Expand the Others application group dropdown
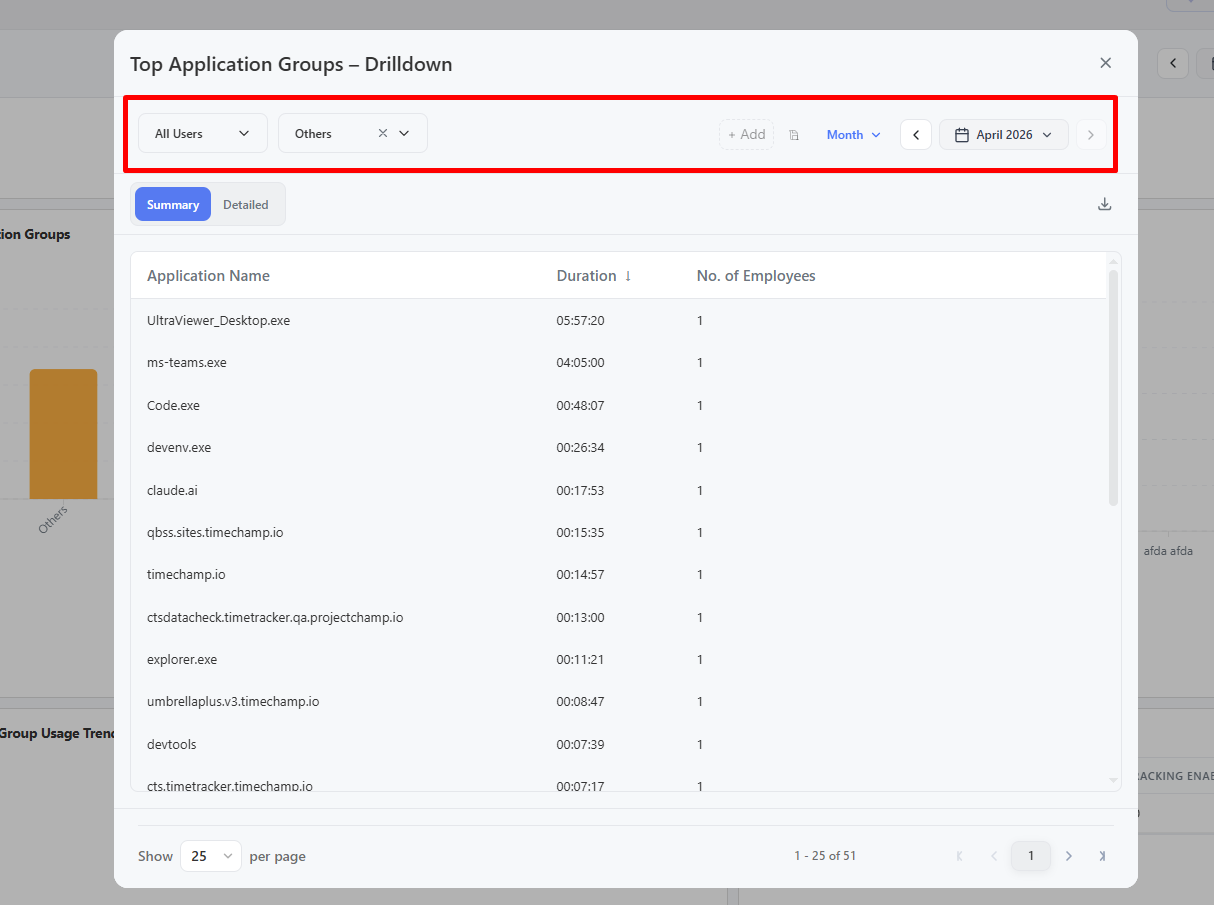The image size is (1214, 905). tap(404, 133)
